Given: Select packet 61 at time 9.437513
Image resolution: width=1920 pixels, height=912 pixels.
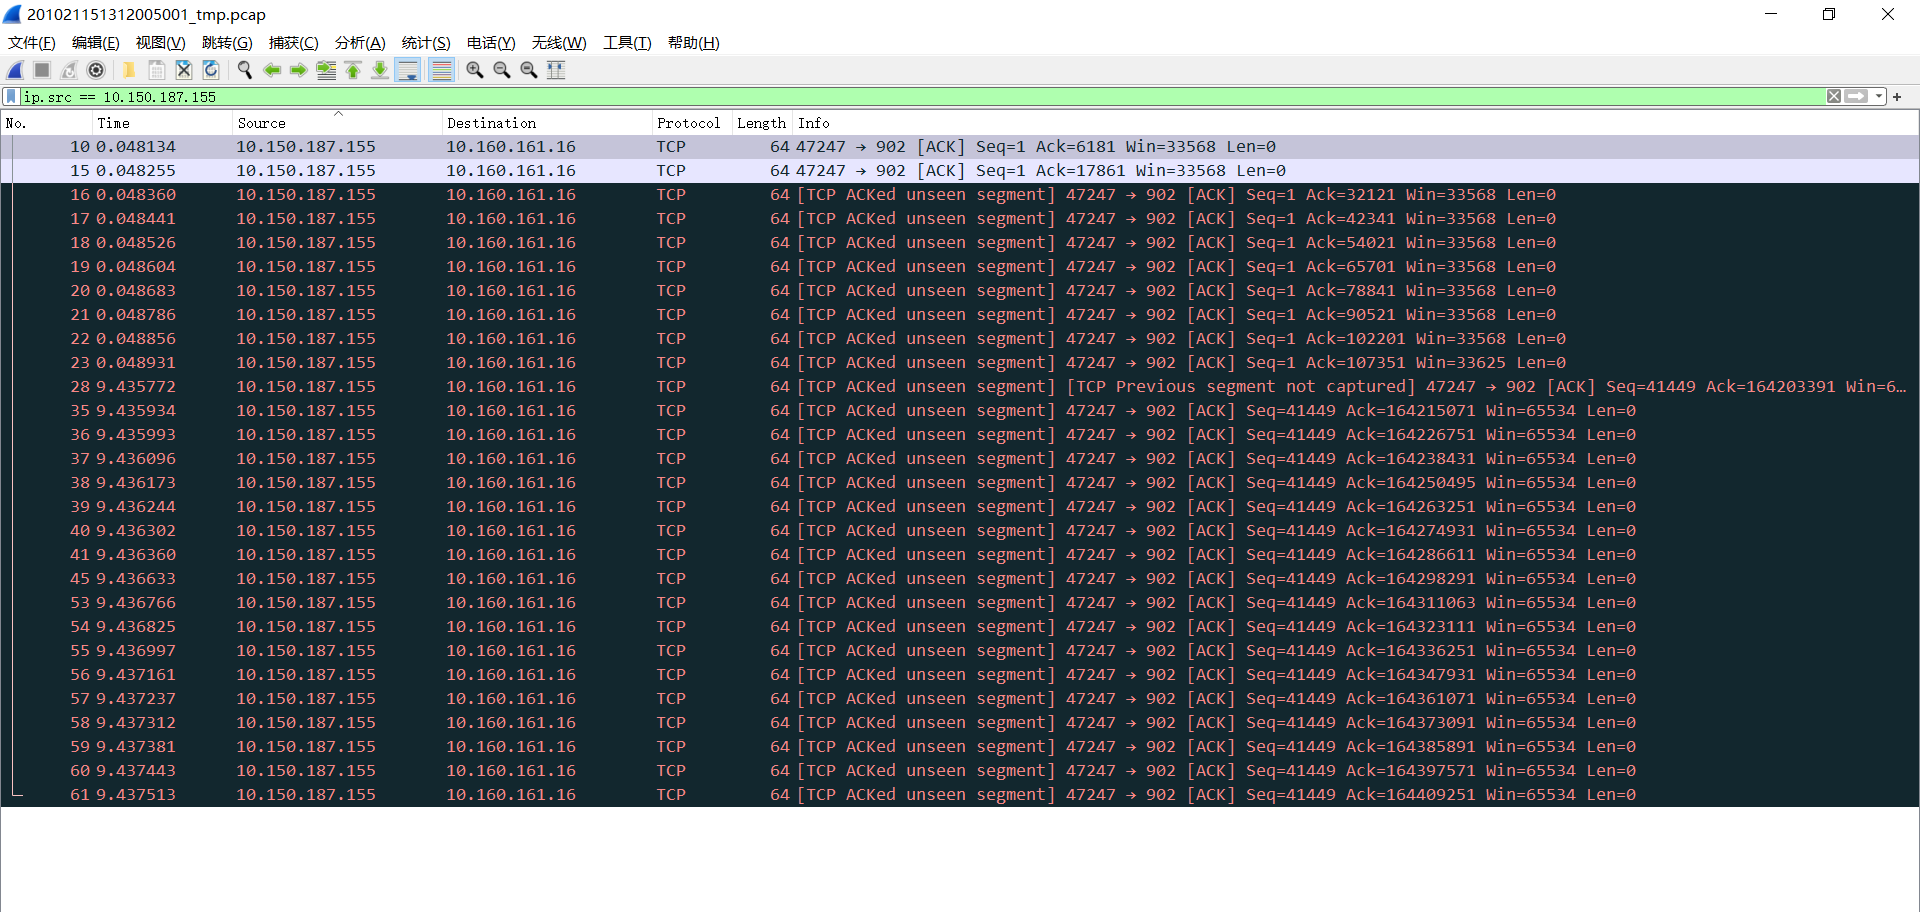Looking at the screenshot, I should 960,795.
